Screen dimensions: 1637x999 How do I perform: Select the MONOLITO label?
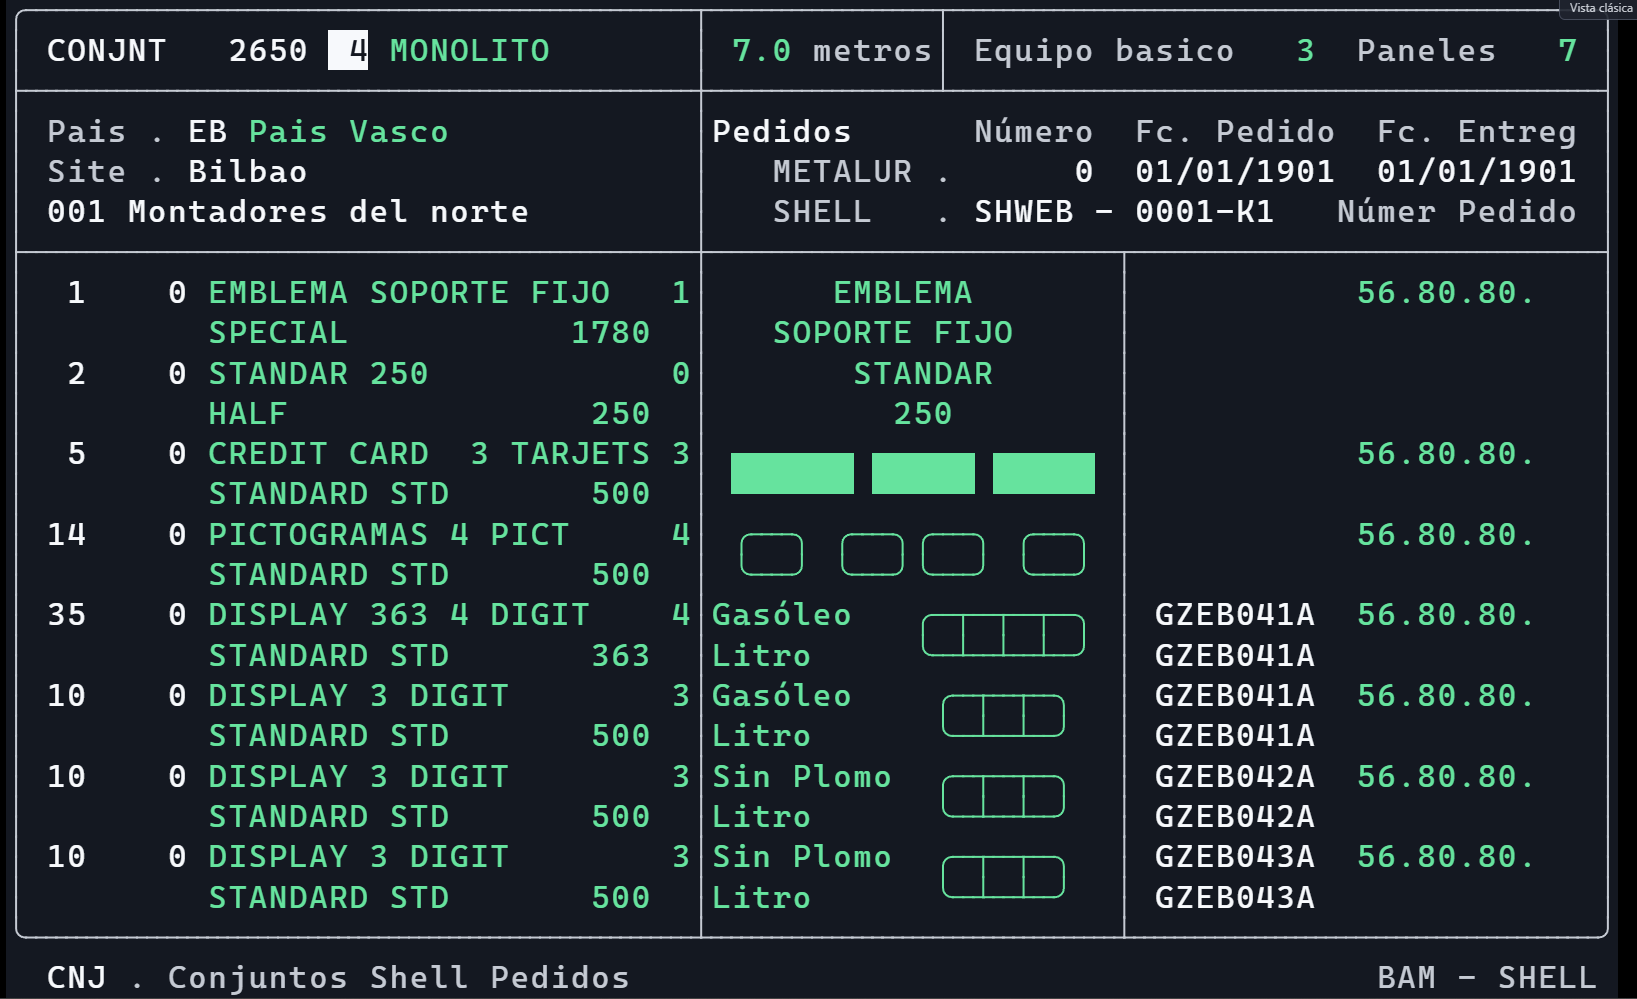coord(470,51)
